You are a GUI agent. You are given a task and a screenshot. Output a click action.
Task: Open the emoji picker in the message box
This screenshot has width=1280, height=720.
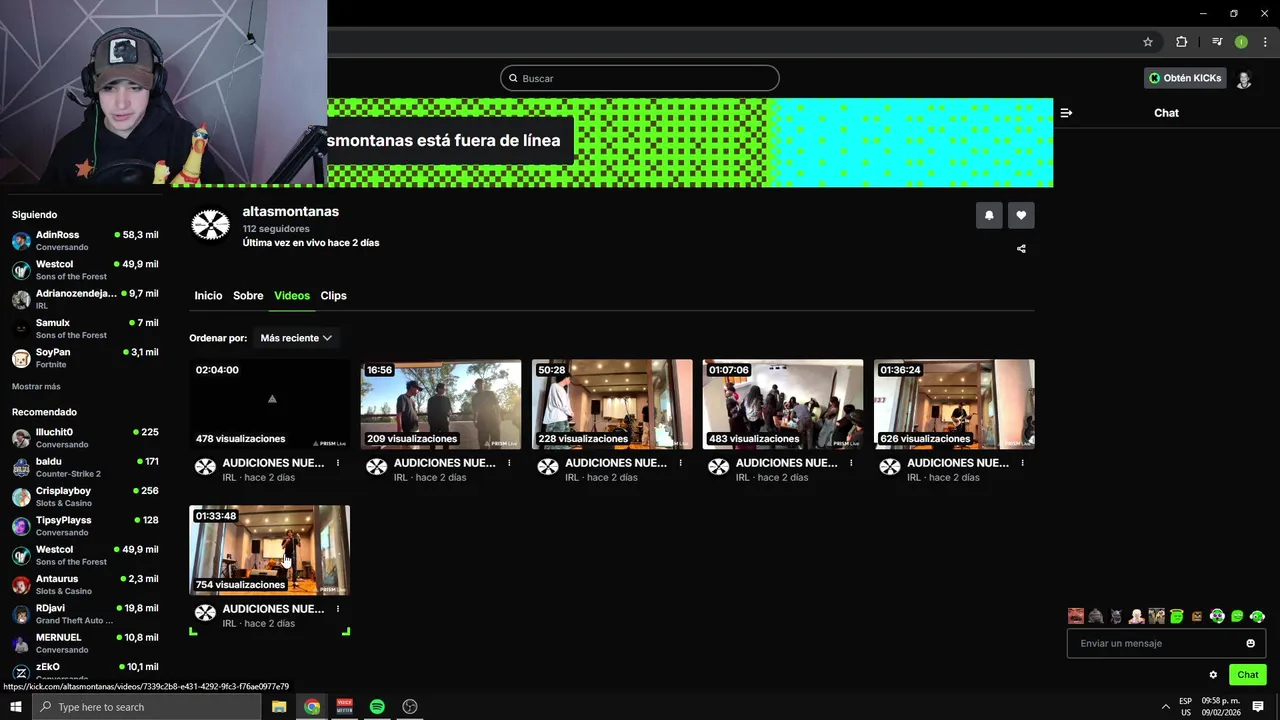[1250, 643]
